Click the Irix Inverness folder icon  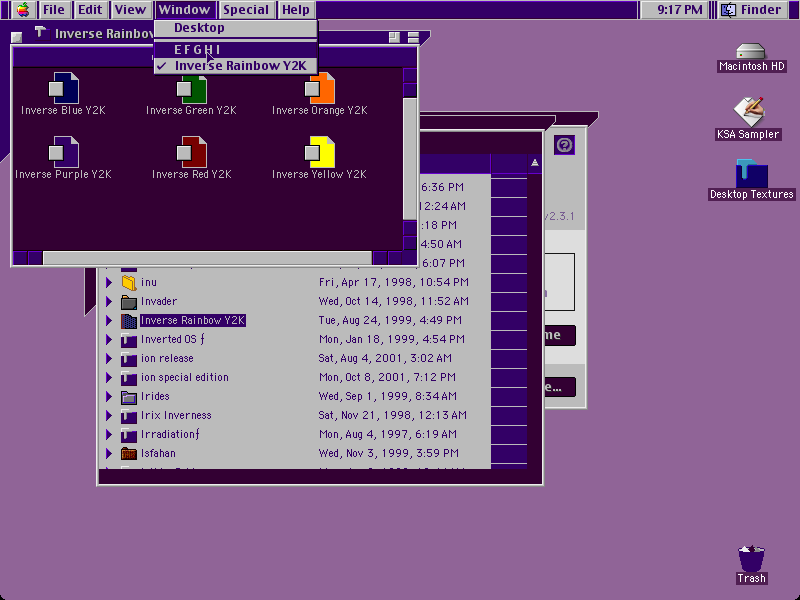(129, 416)
